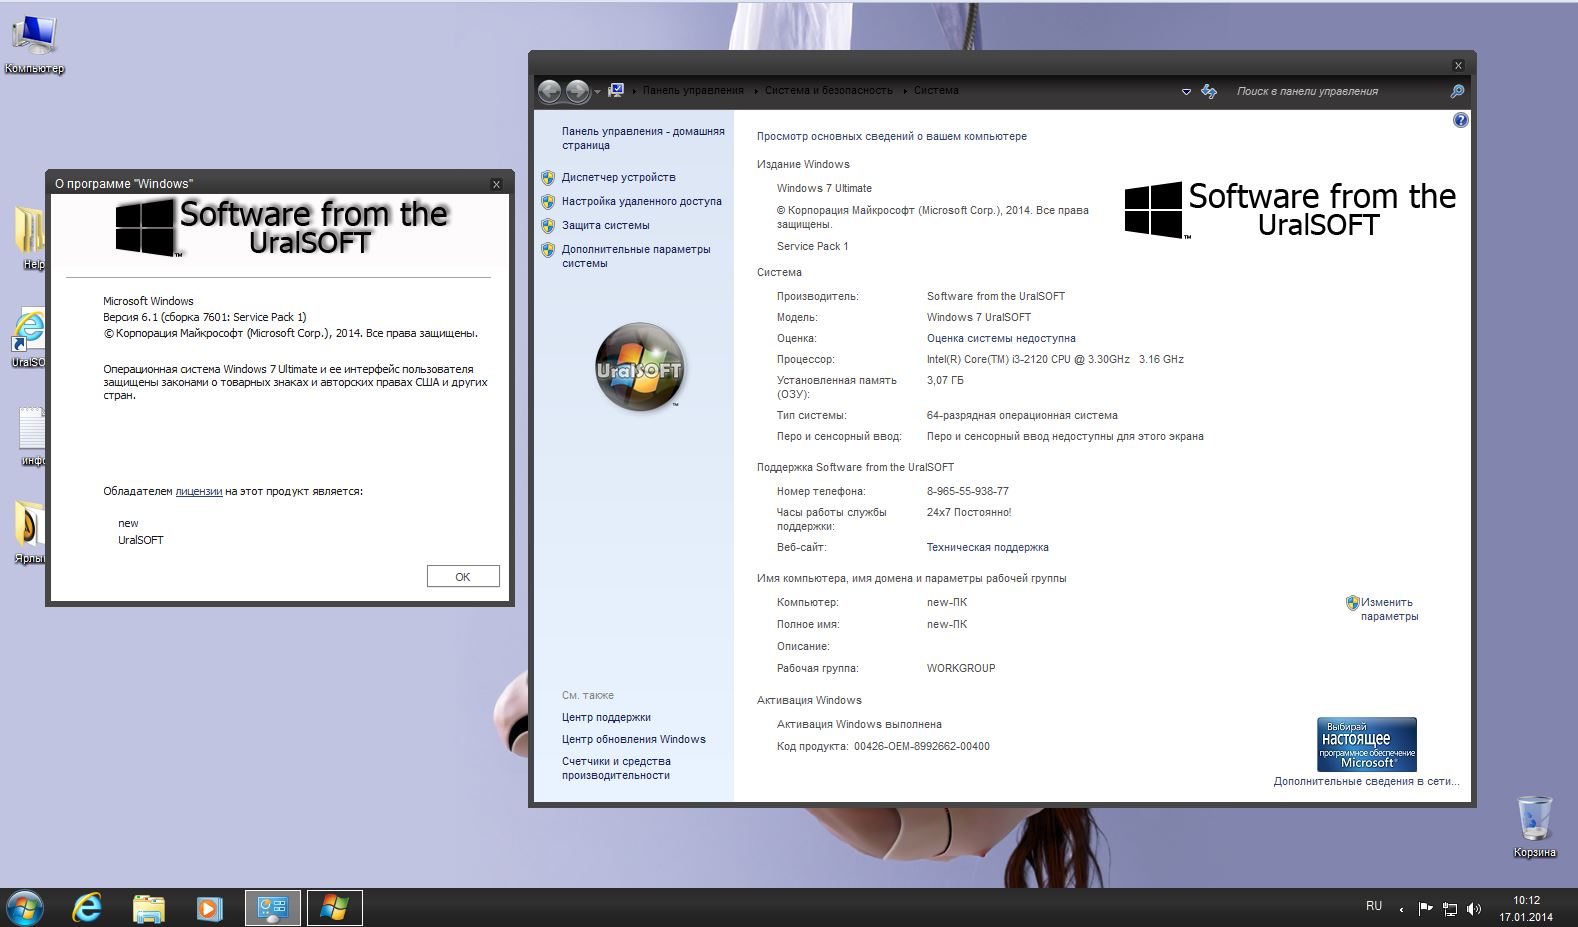Click the network tray icon
This screenshot has height=927, width=1578.
tap(1449, 909)
